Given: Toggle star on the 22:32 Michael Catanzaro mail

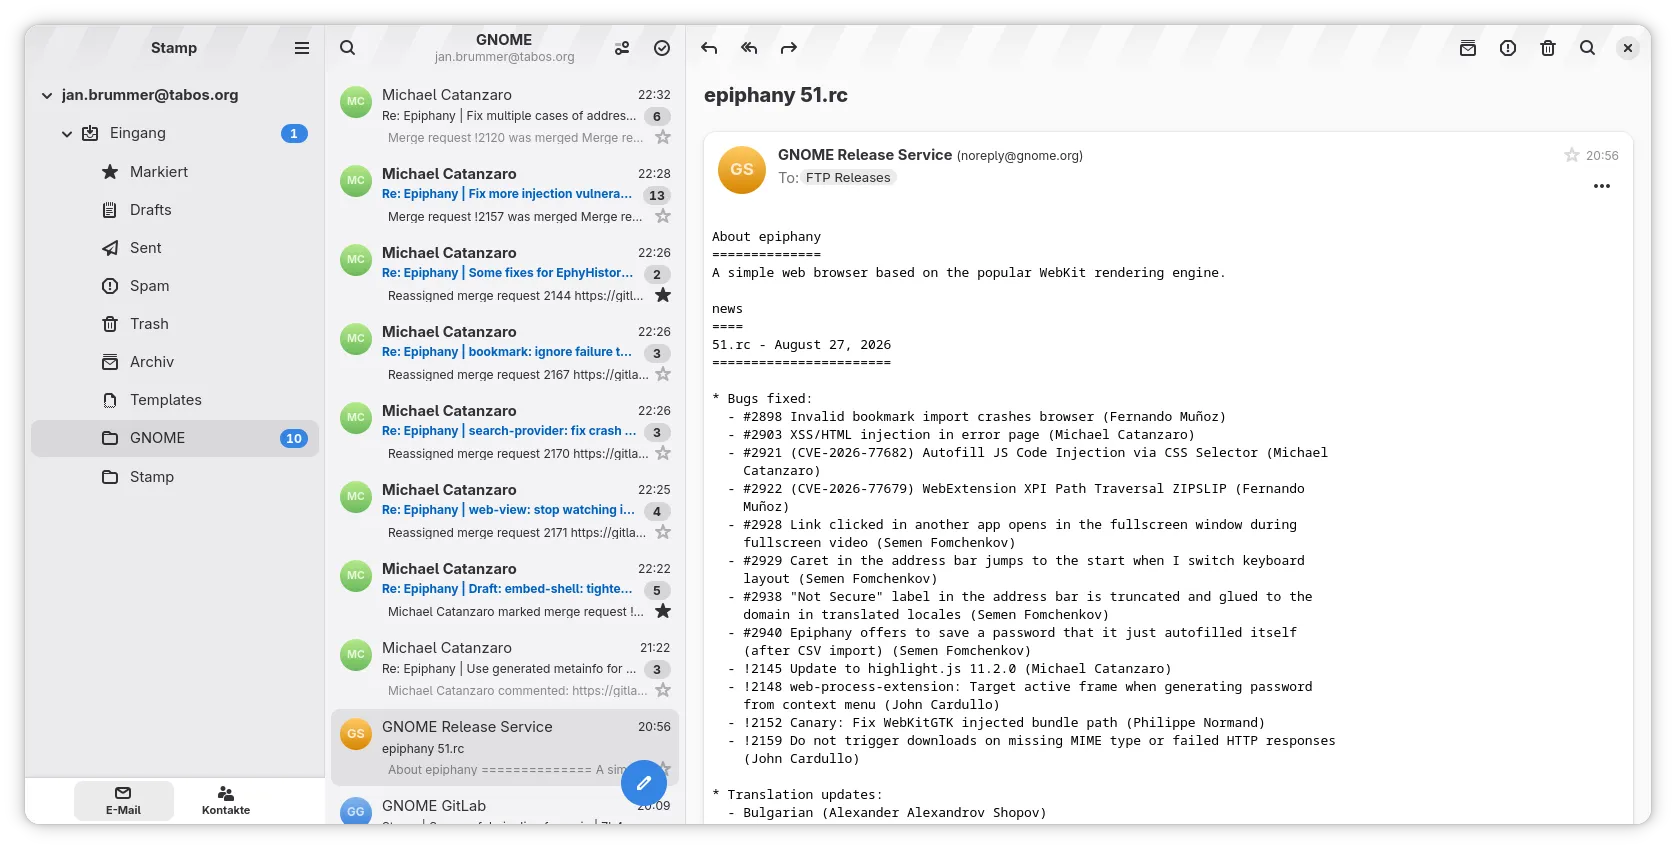Looking at the screenshot, I should pos(663,137).
